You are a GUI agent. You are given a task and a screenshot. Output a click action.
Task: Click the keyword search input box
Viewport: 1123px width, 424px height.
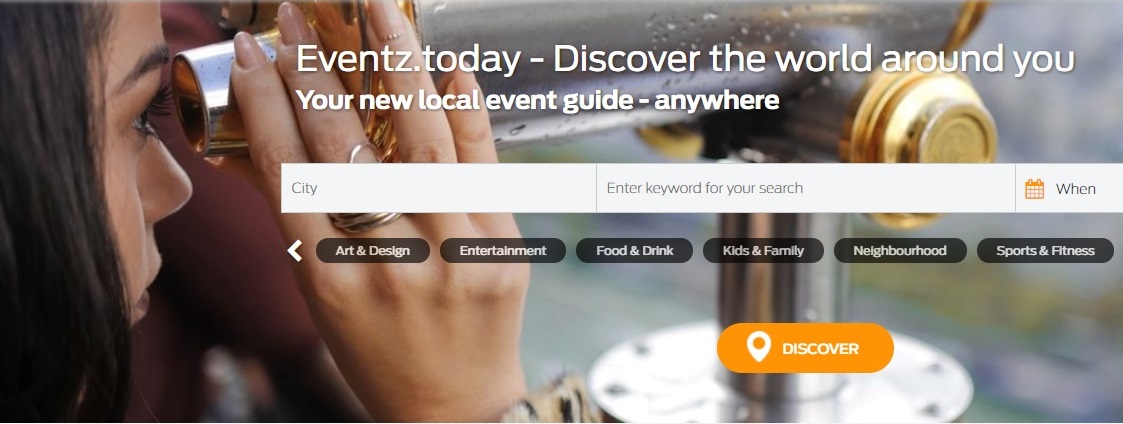coord(806,188)
